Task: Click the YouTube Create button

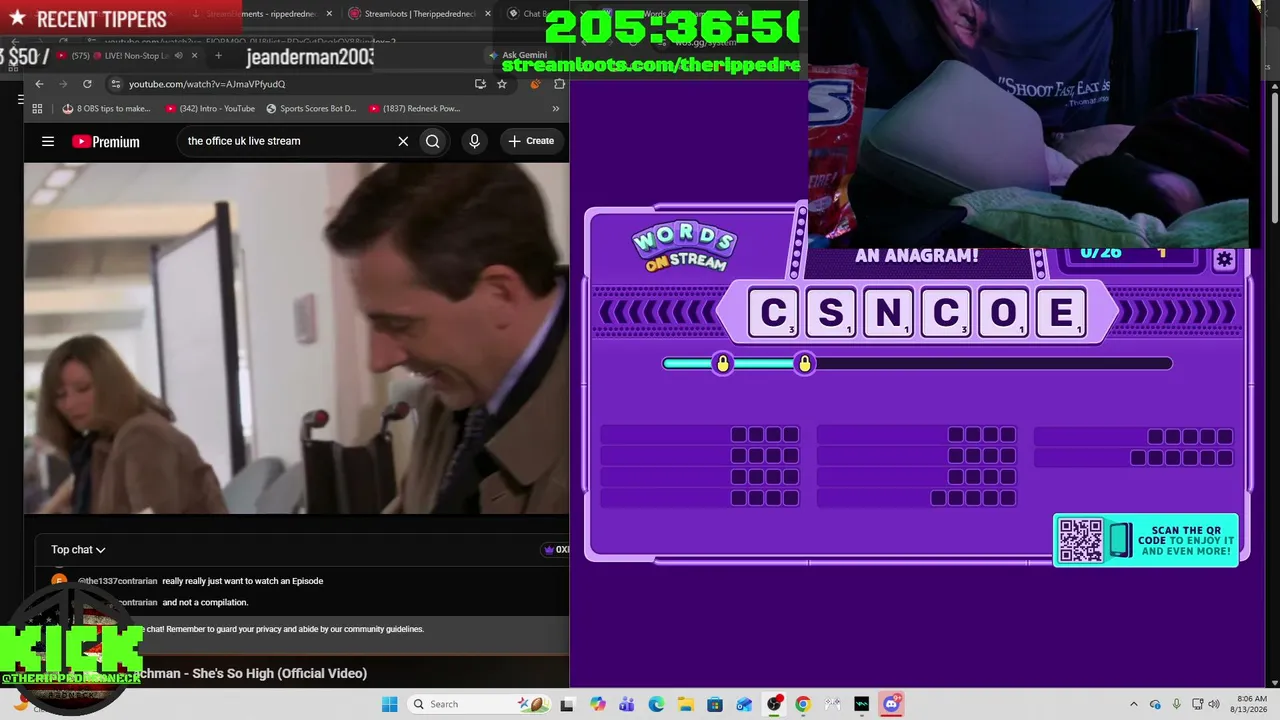Action: click(x=531, y=141)
